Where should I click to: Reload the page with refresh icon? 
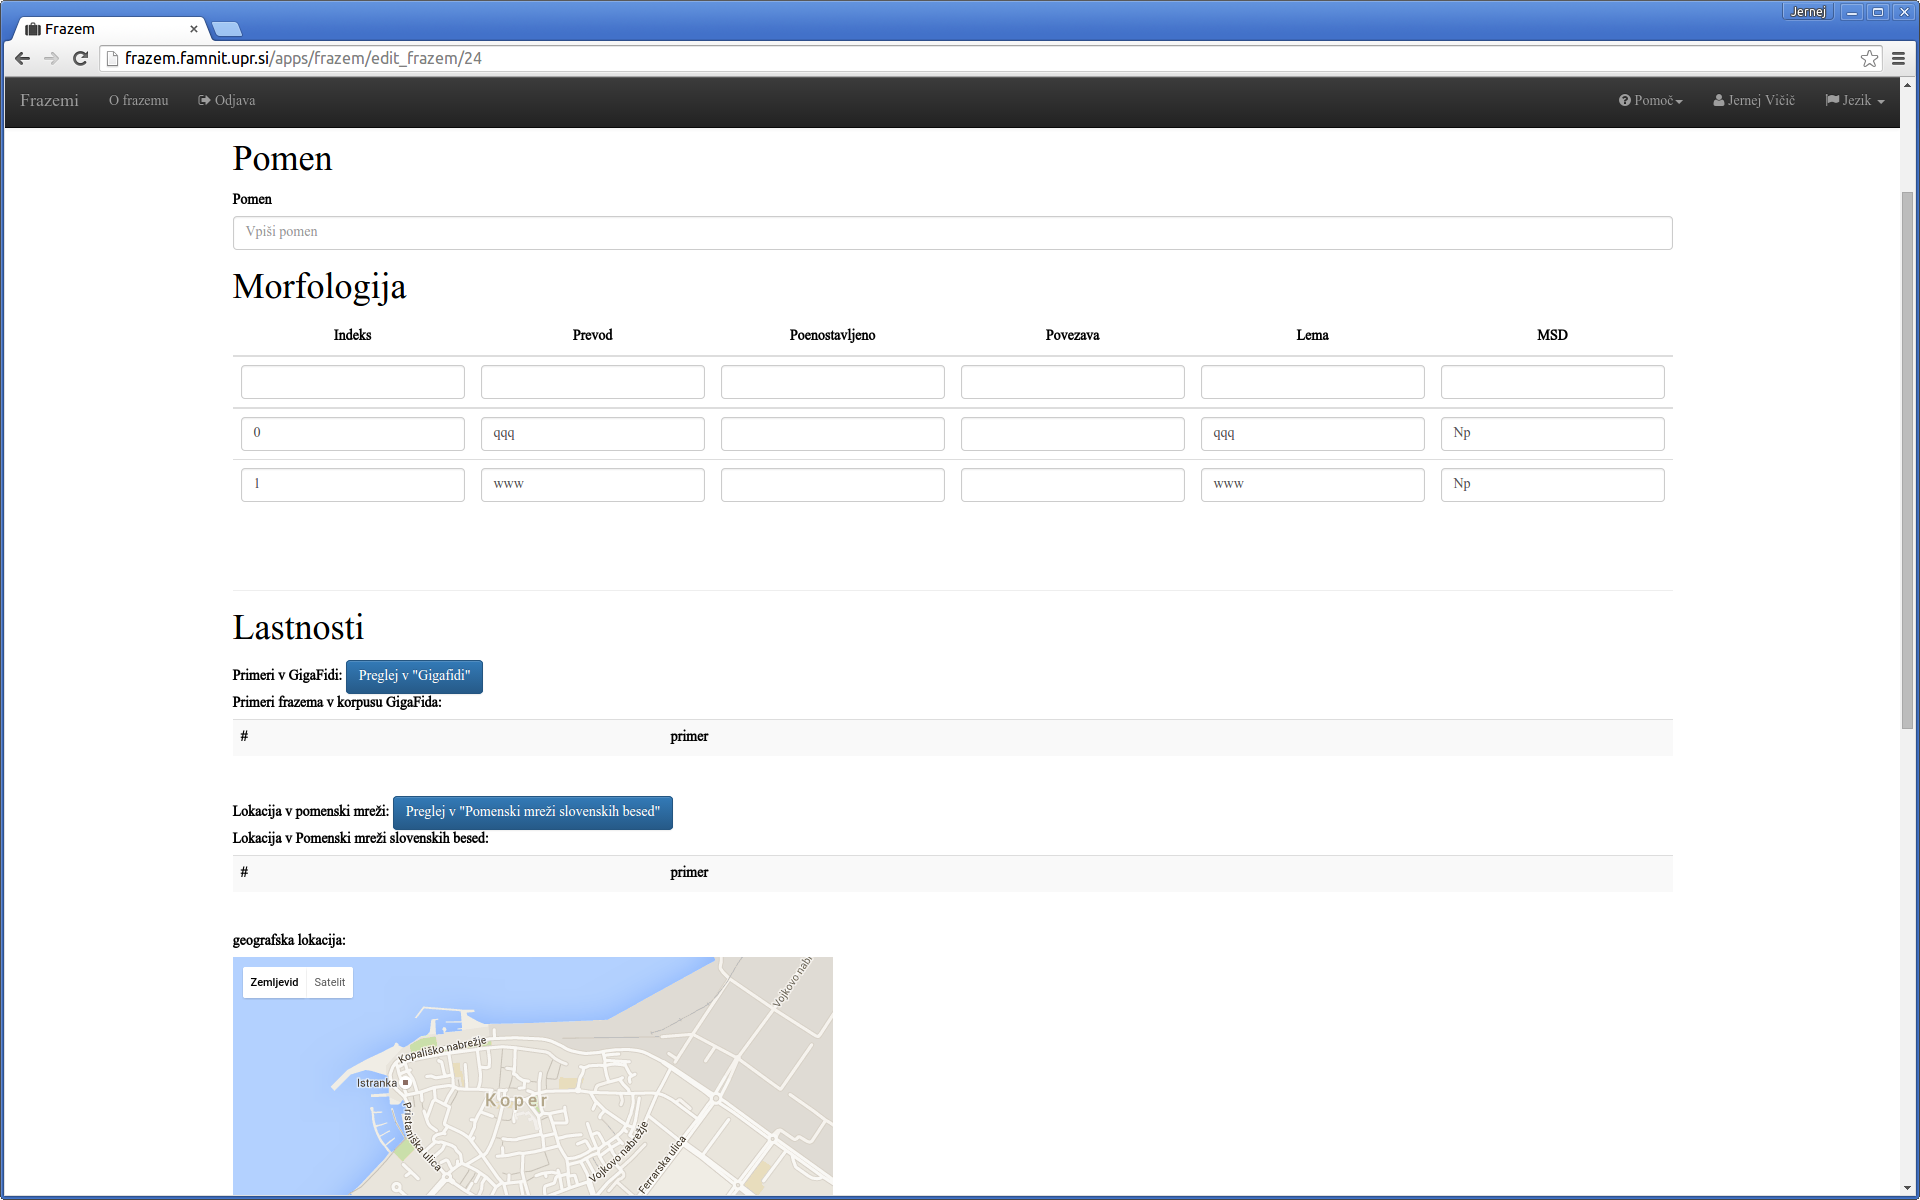point(80,59)
